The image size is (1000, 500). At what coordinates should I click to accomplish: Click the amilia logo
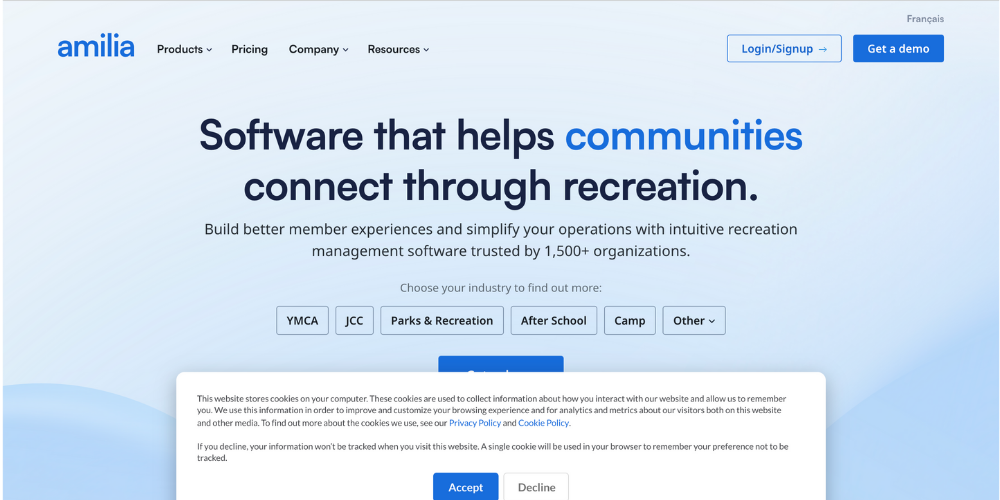(x=96, y=48)
